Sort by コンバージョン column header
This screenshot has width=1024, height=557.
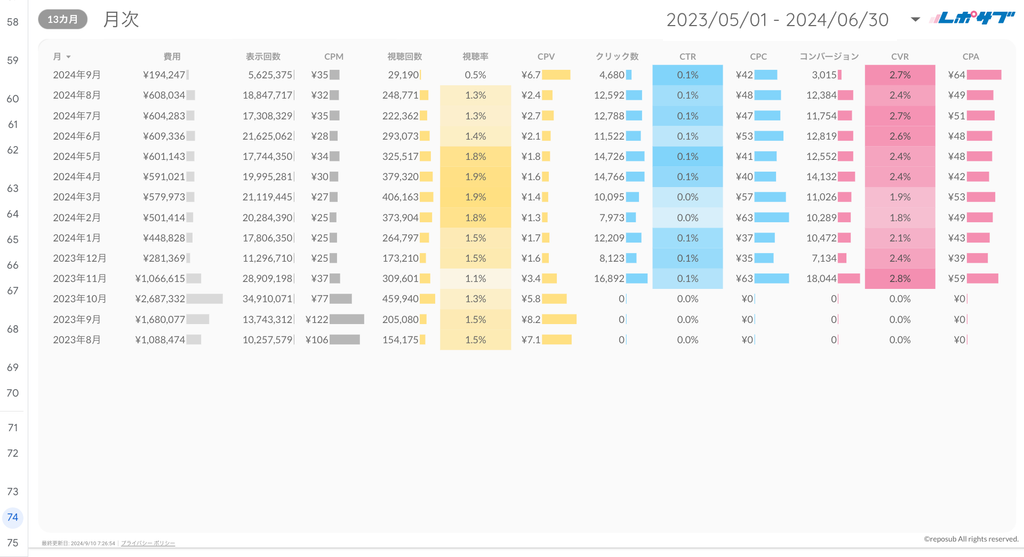(x=829, y=57)
